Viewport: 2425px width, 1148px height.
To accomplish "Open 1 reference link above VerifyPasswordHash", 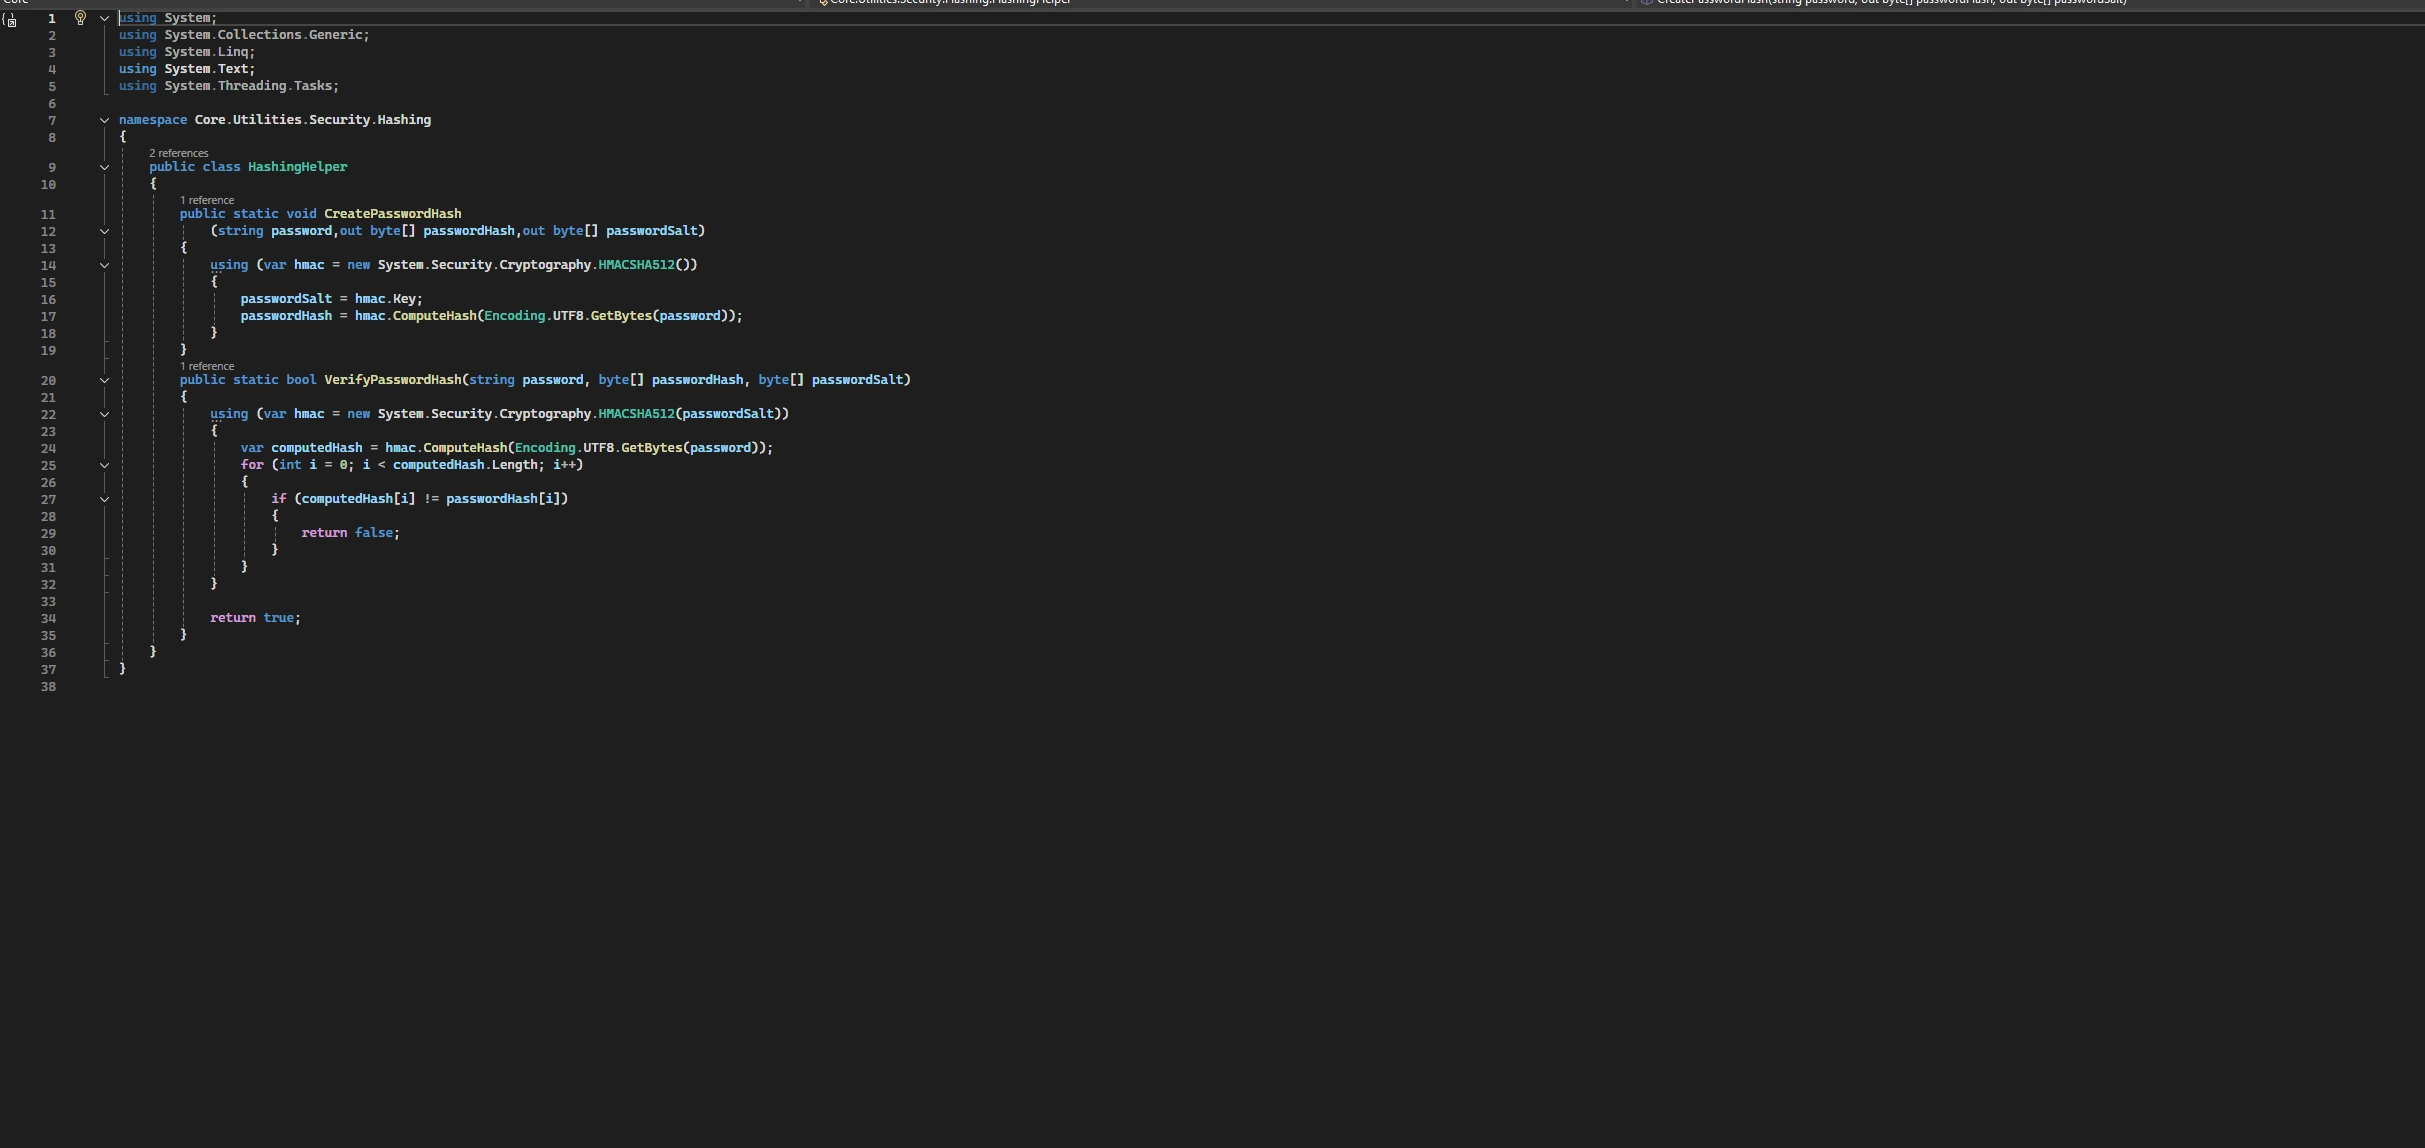I will (207, 366).
